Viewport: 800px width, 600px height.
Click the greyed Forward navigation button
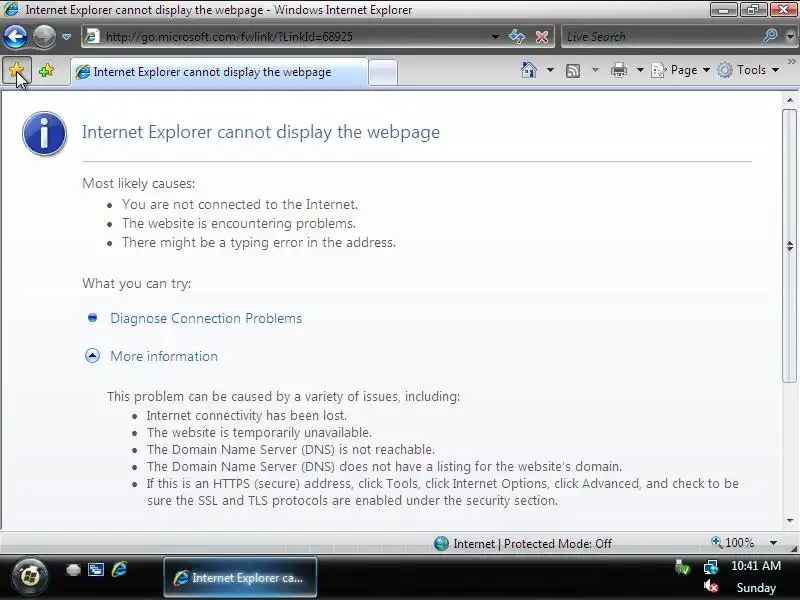coord(44,37)
